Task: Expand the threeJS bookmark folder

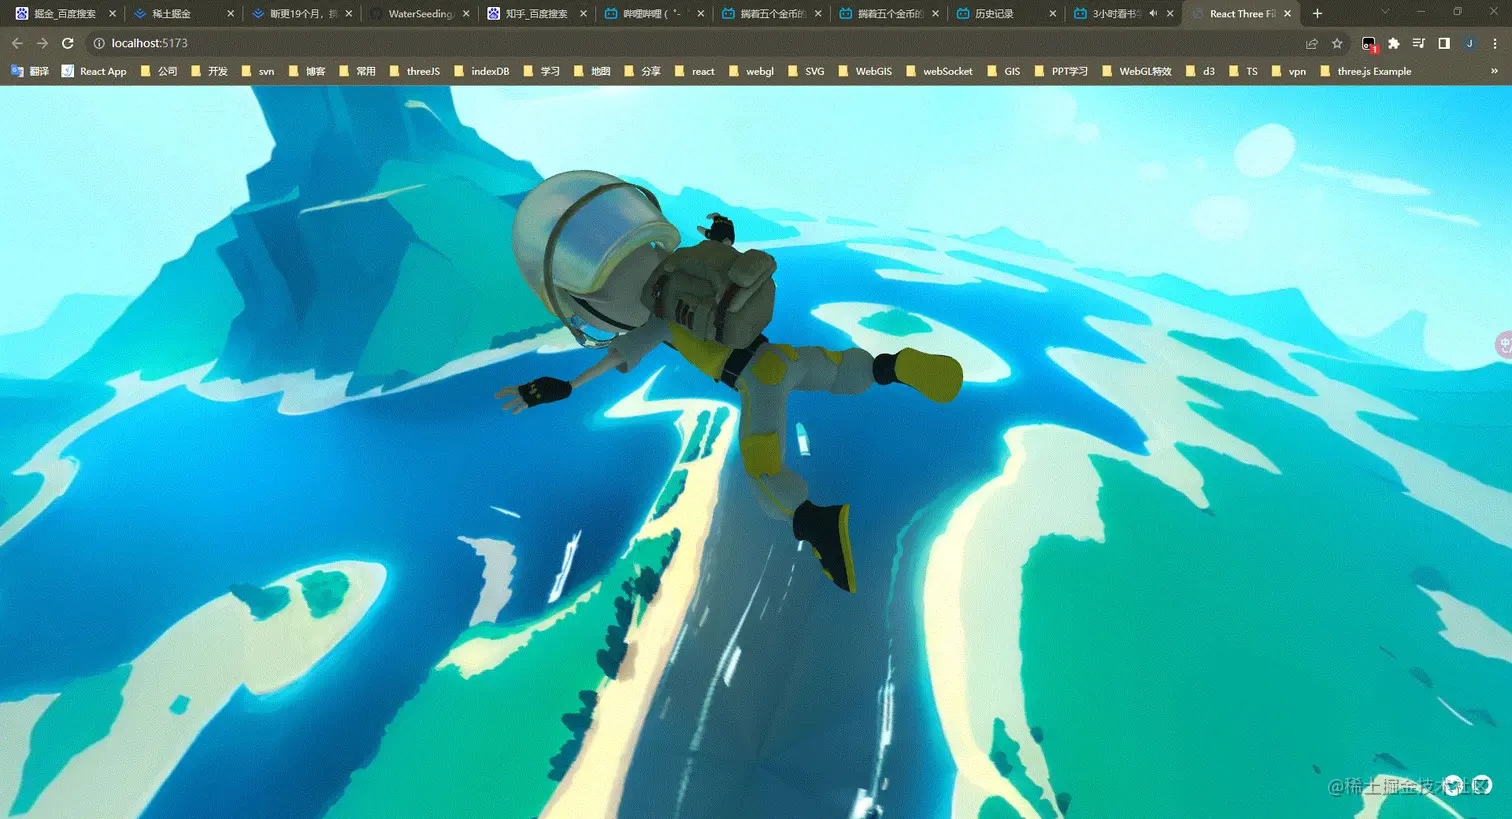Action: point(414,71)
